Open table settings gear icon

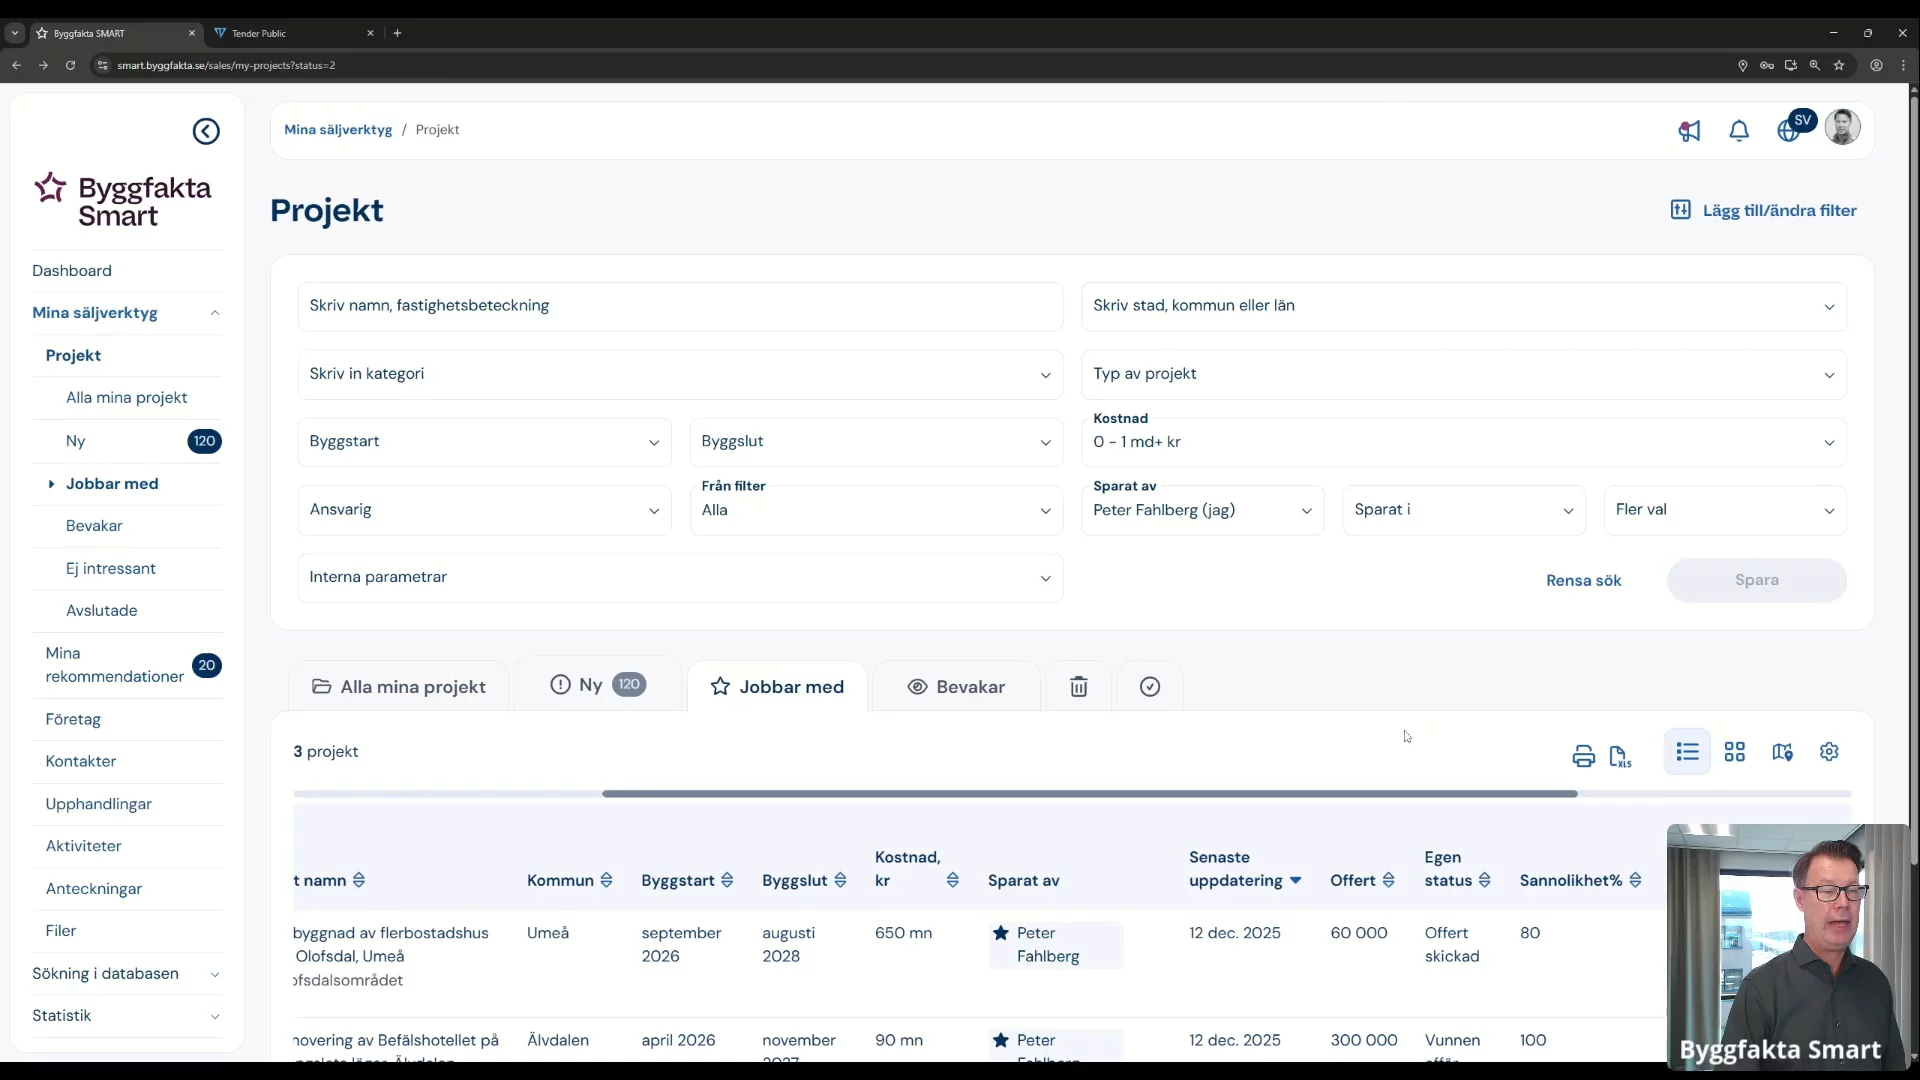1829,752
